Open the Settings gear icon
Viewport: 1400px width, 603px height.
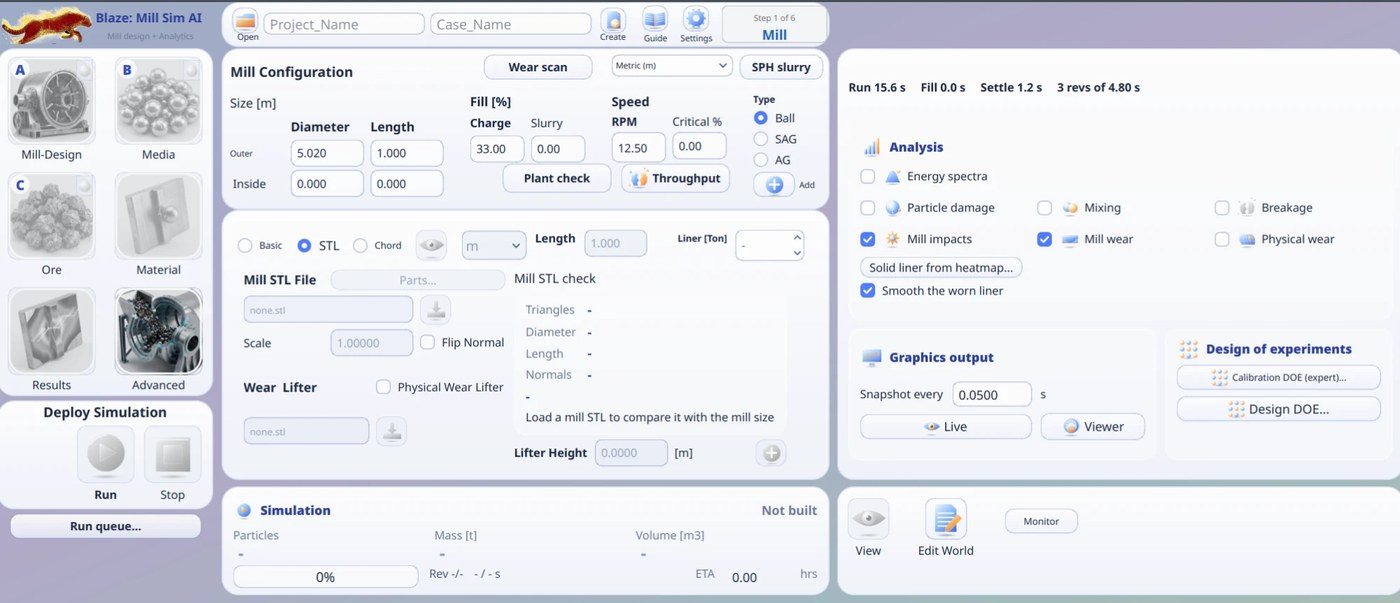pyautogui.click(x=696, y=19)
